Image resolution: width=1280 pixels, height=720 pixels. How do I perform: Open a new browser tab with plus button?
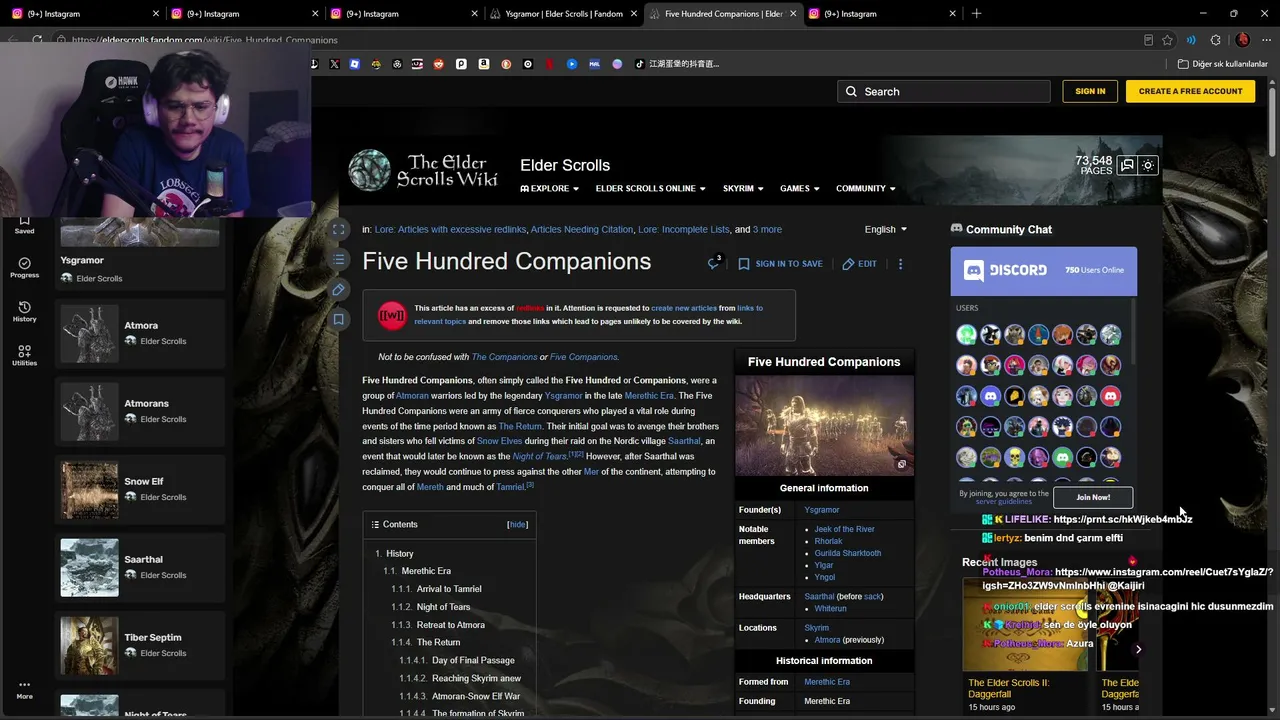point(976,14)
